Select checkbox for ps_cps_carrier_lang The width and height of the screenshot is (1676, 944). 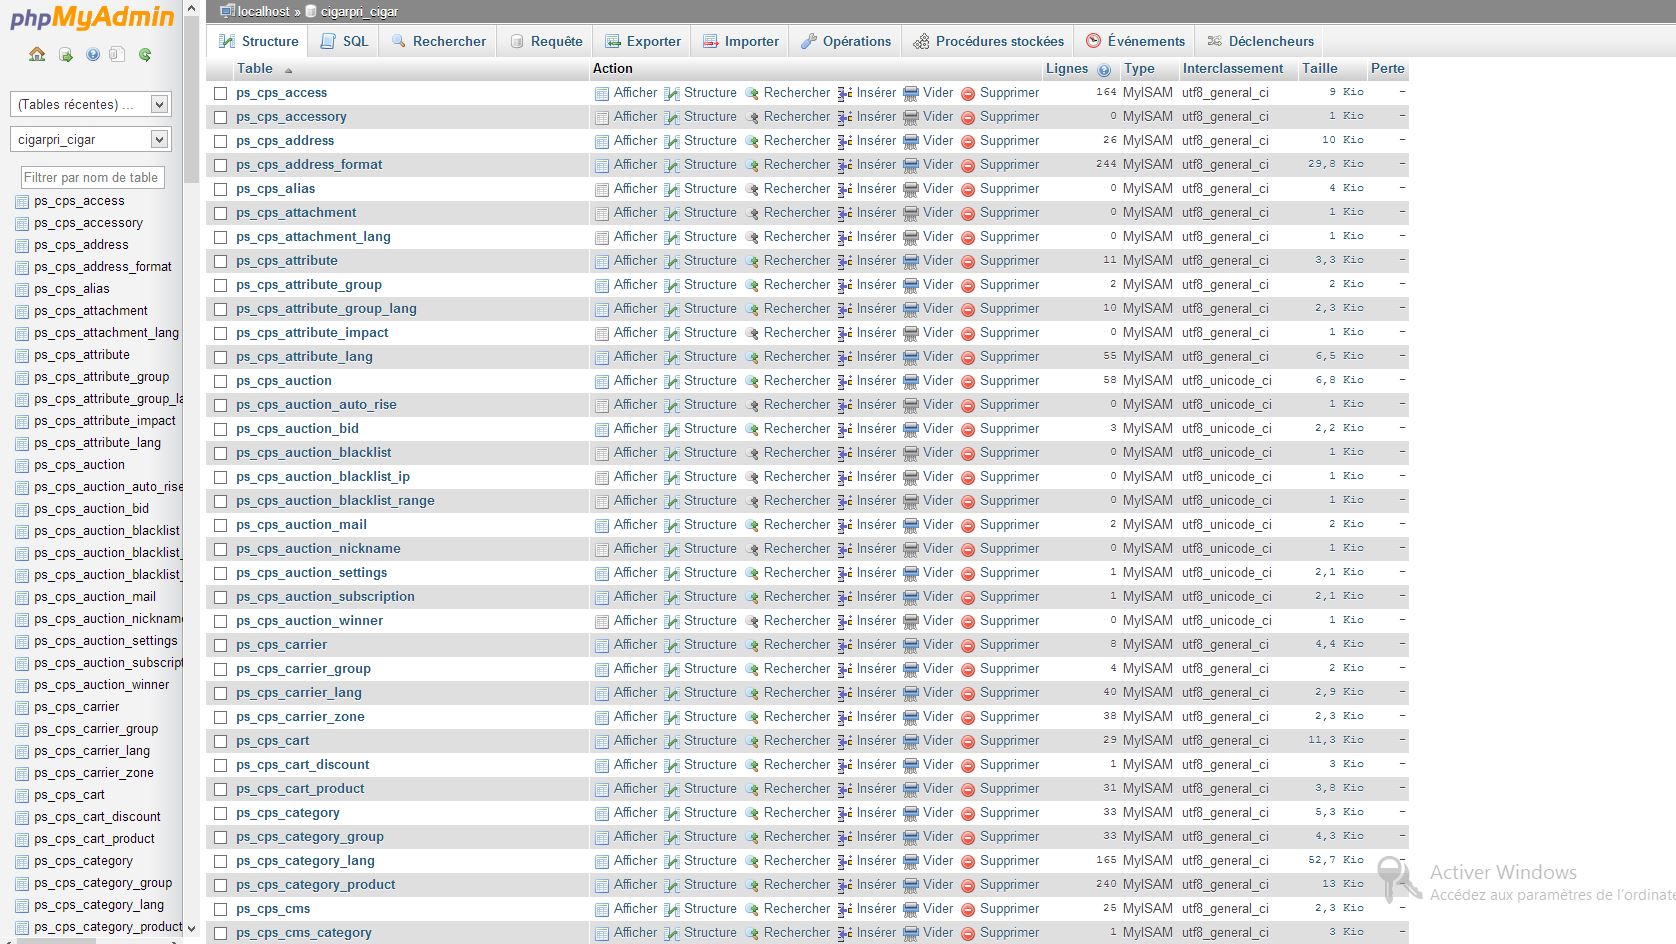pyautogui.click(x=221, y=693)
